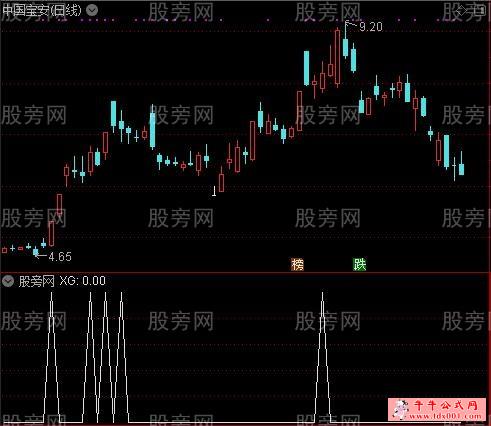This screenshot has height=426, width=491.
Task: Click the 中国宝安(日线) stock title
Action: pos(42,10)
